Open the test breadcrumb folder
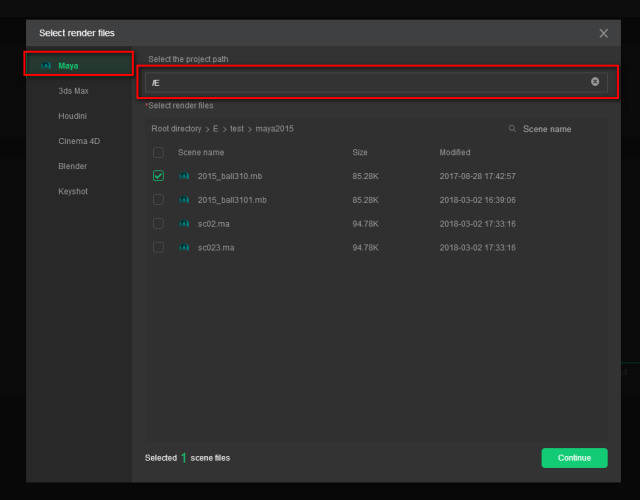This screenshot has width=640, height=500. click(x=237, y=129)
